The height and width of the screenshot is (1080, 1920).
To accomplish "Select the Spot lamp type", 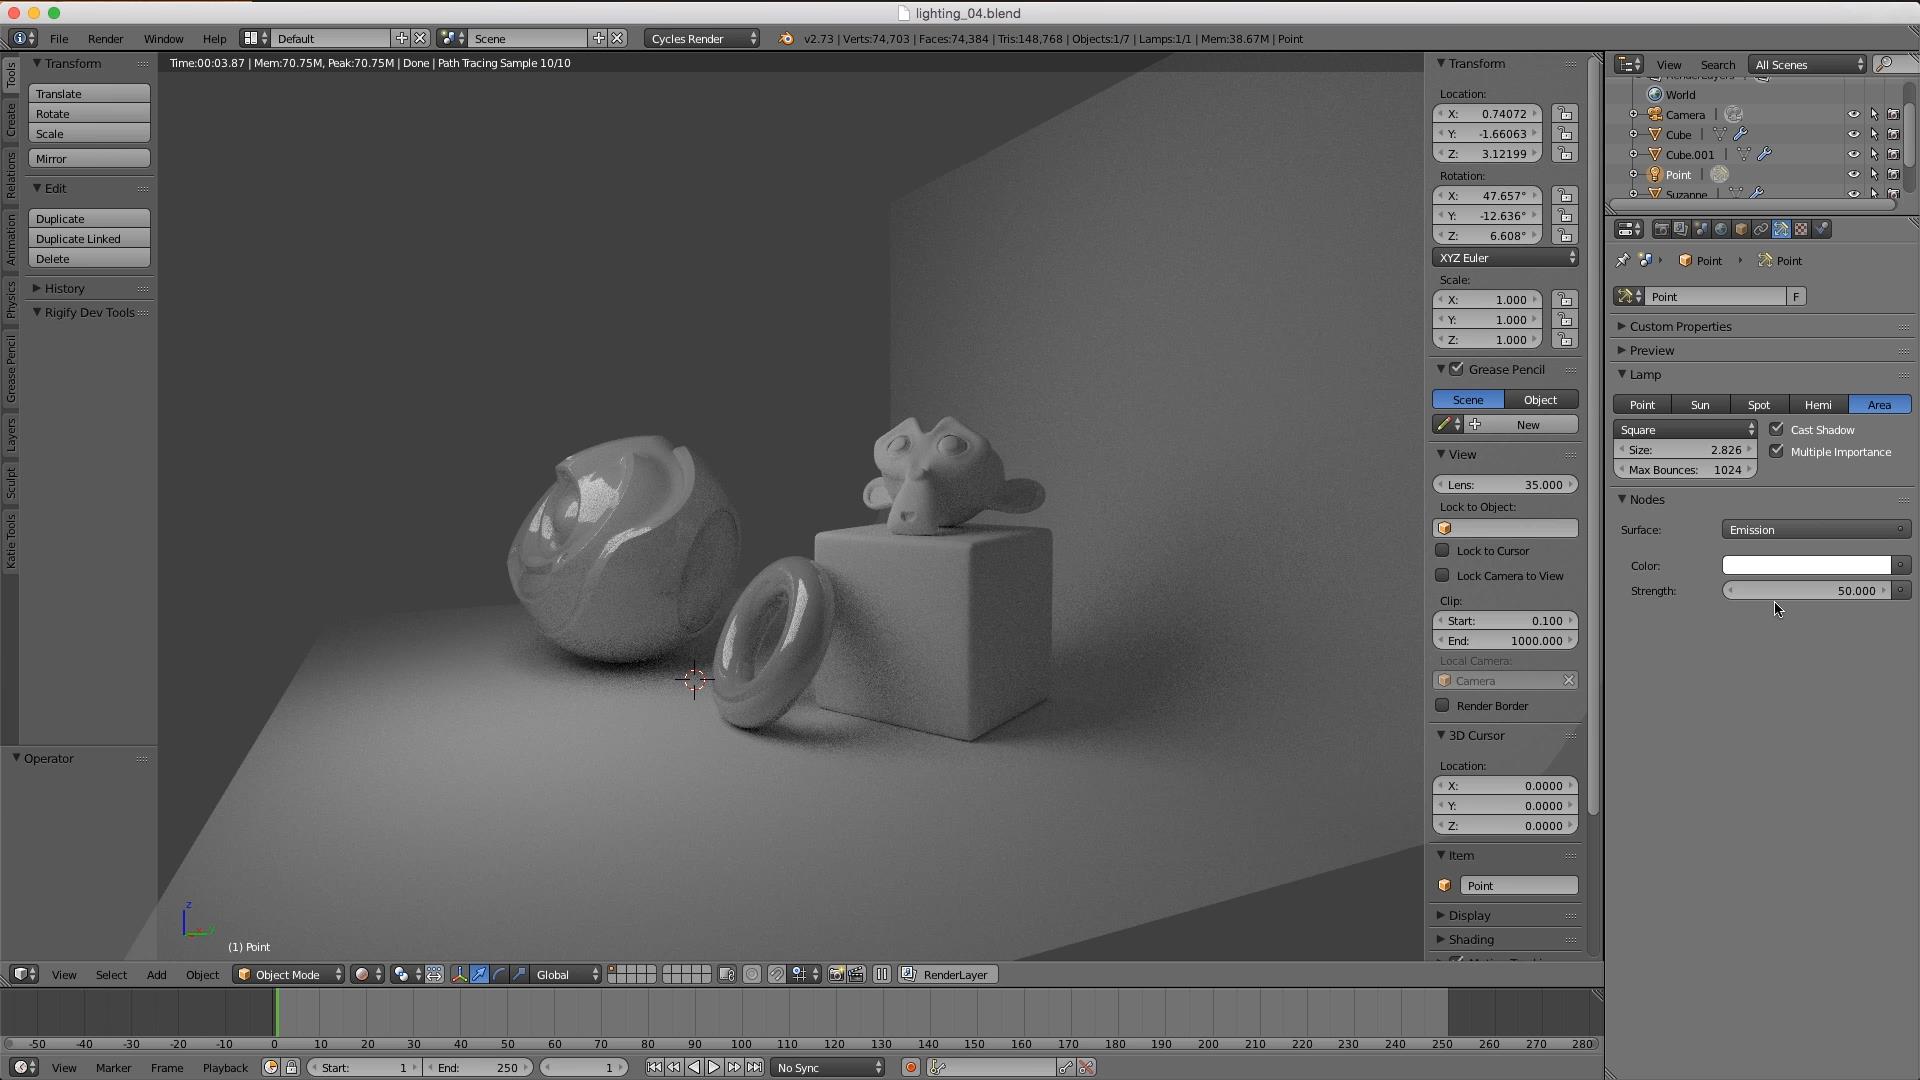I will [1759, 405].
